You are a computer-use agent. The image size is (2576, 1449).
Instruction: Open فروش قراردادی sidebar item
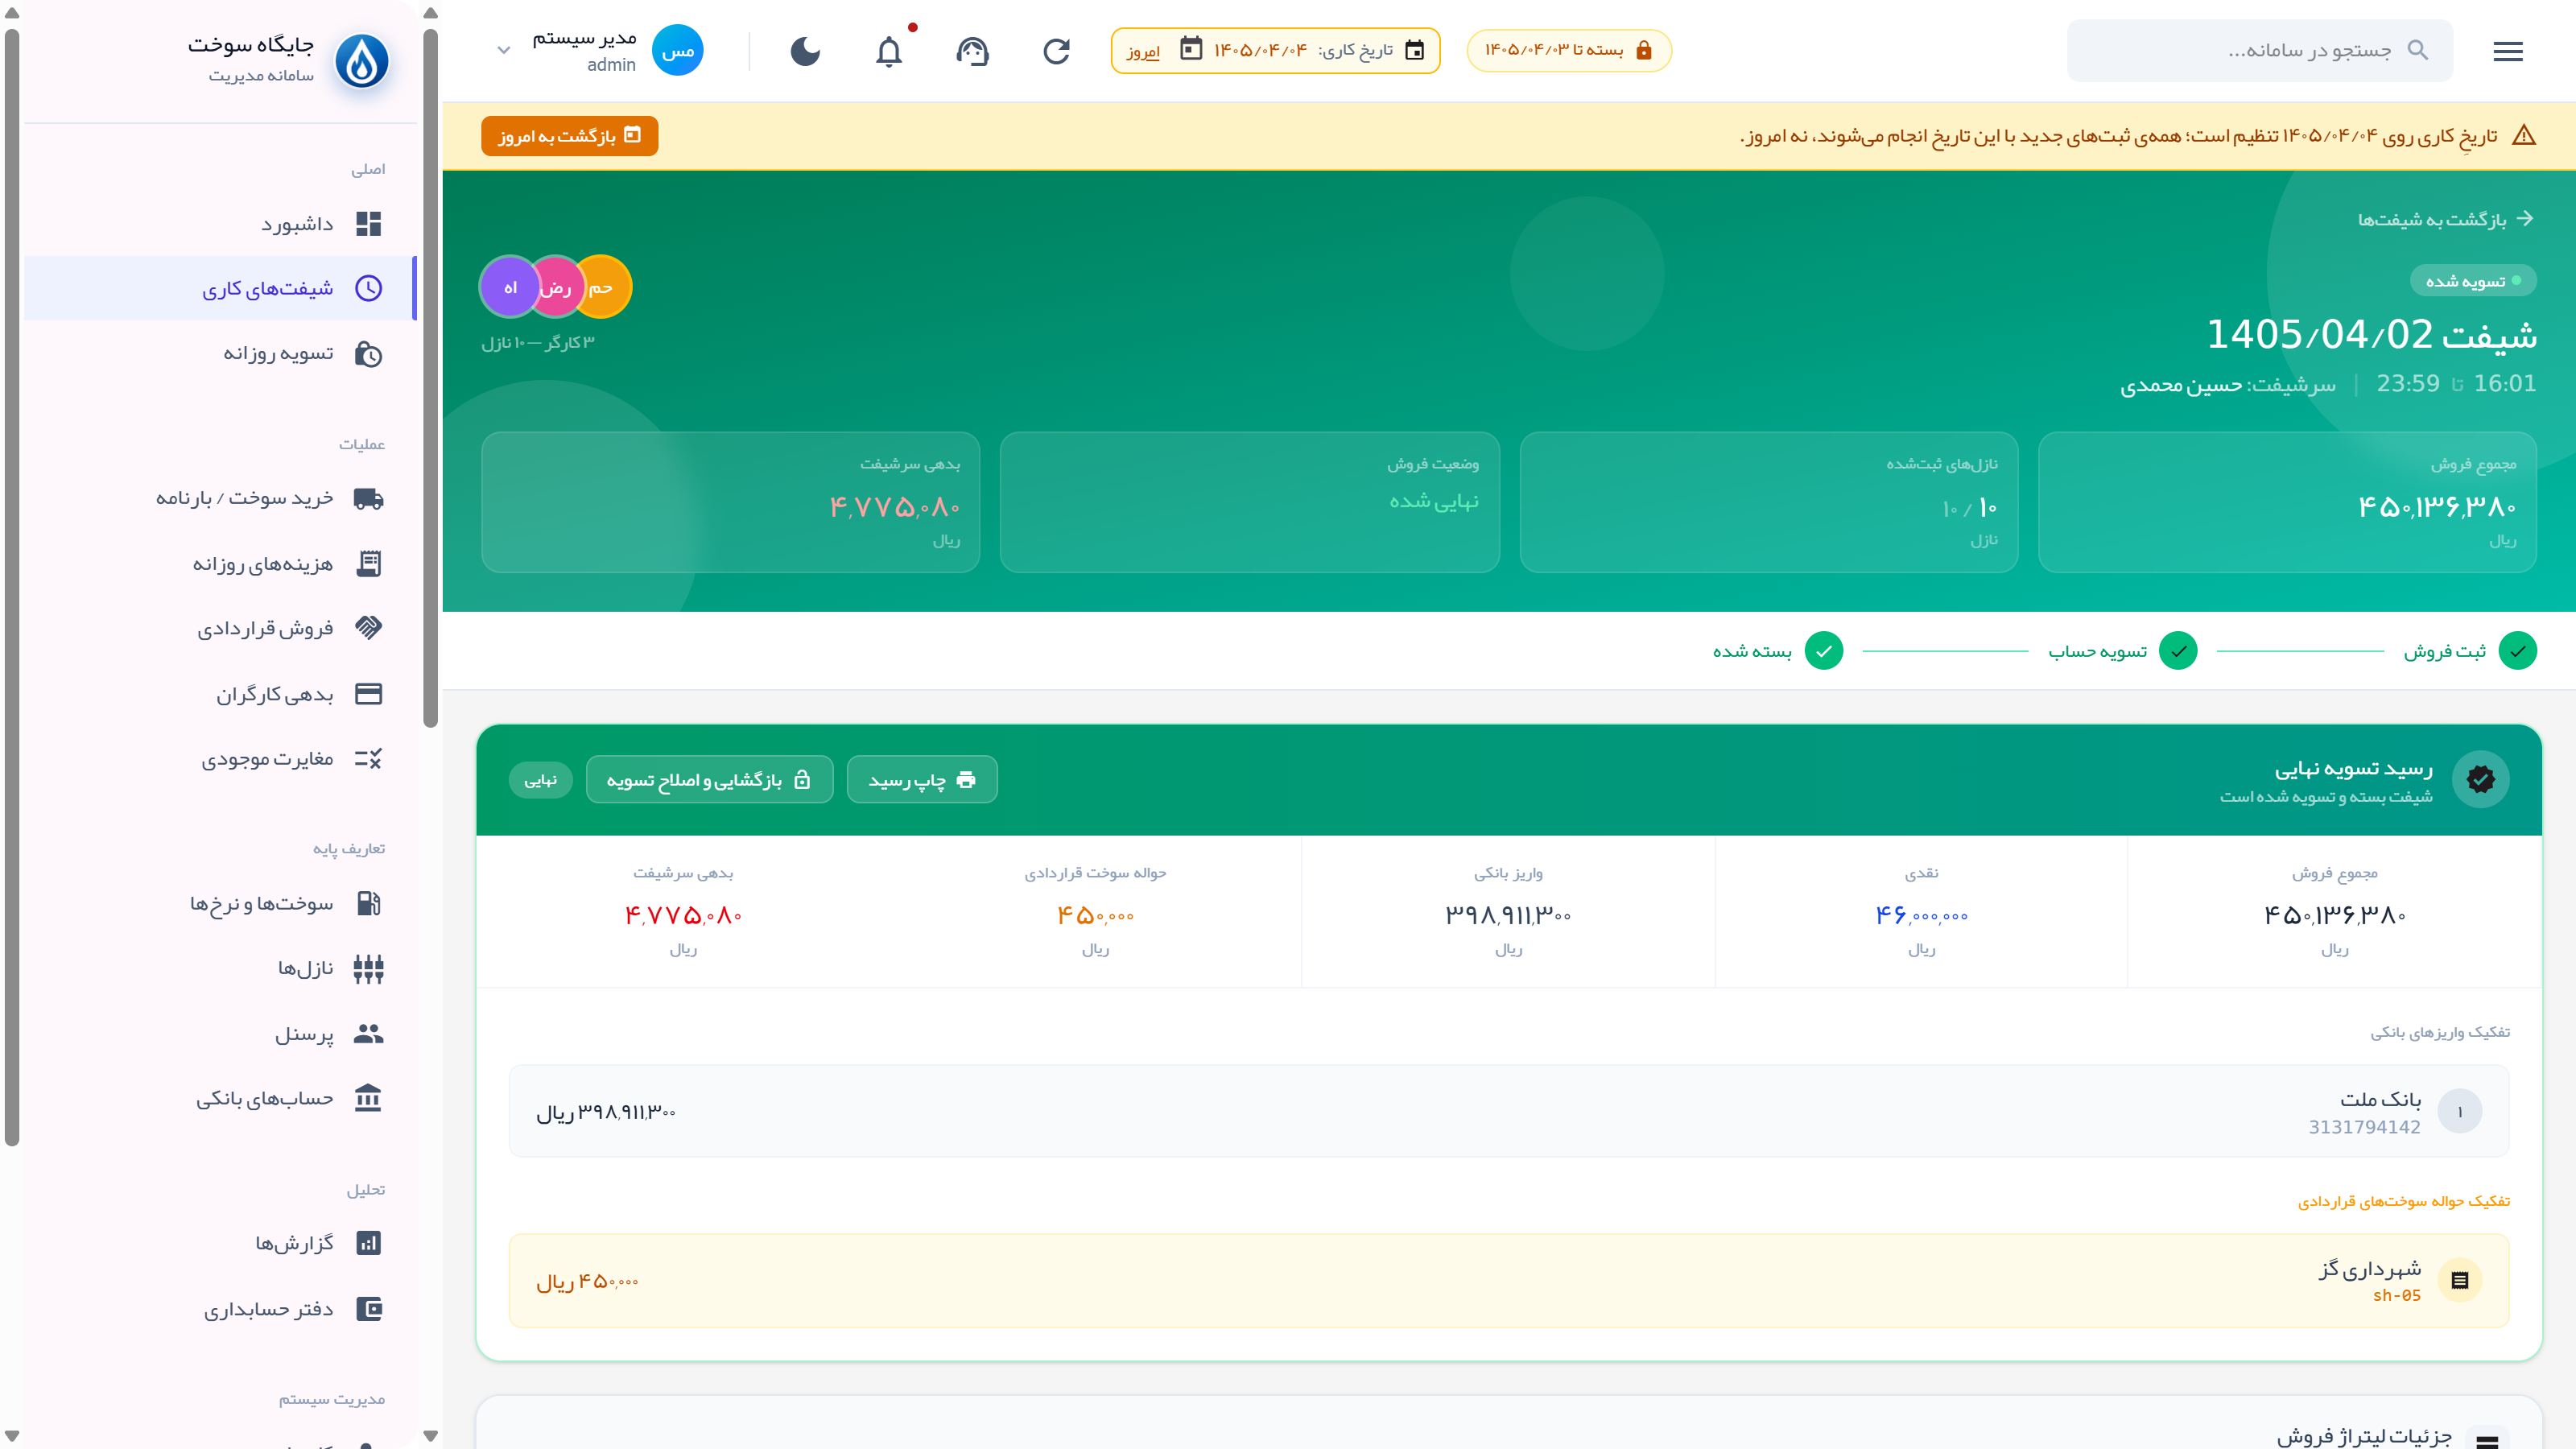[220, 628]
